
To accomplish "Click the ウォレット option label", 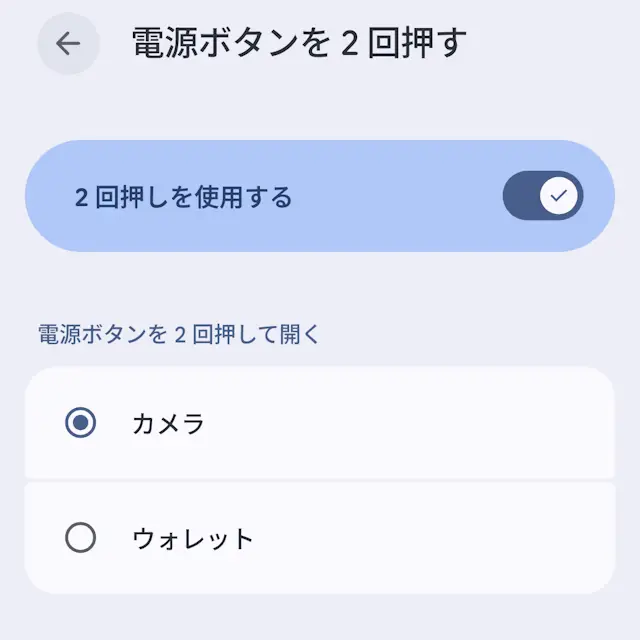I will tap(193, 540).
